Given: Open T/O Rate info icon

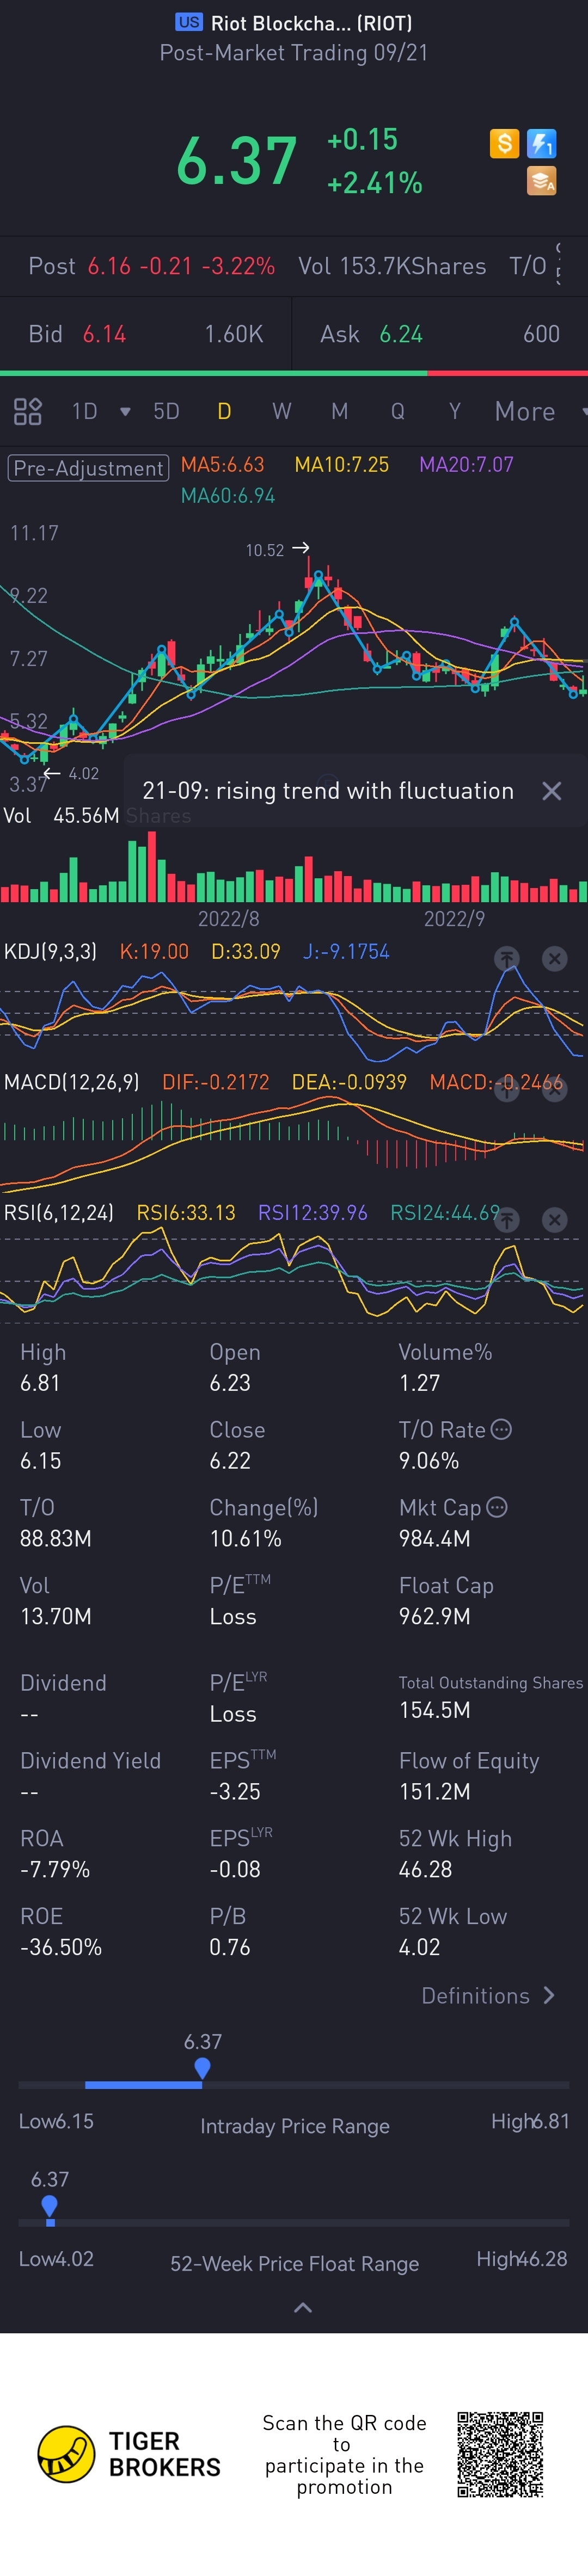Looking at the screenshot, I should (x=502, y=1429).
